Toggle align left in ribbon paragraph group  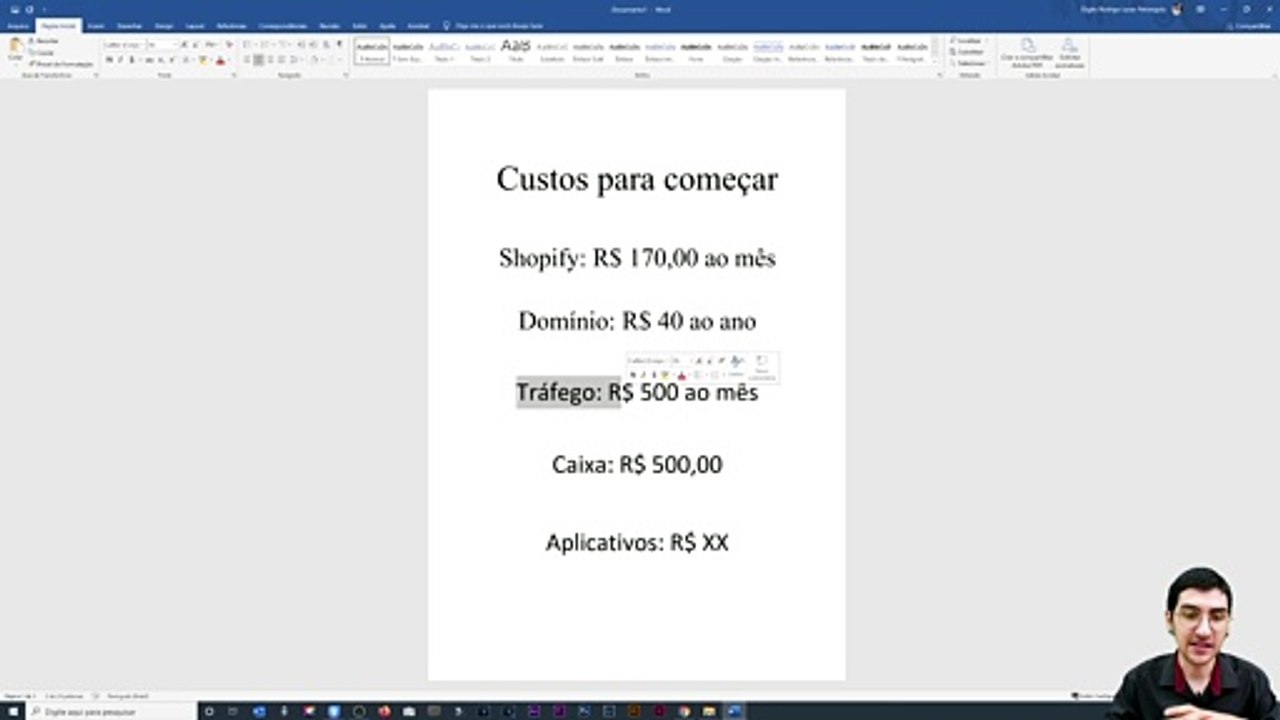coord(247,60)
